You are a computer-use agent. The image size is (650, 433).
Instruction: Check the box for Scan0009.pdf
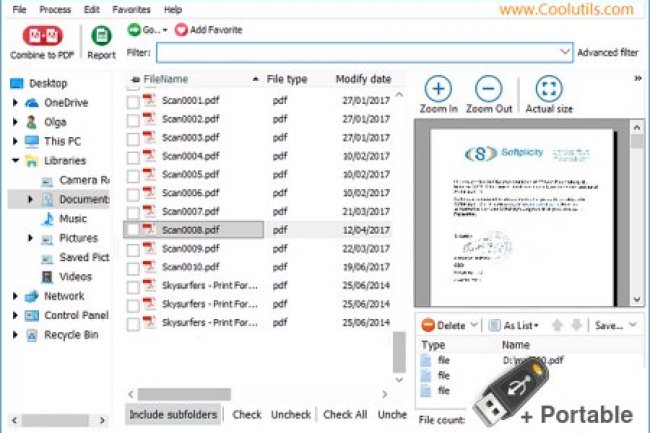133,250
